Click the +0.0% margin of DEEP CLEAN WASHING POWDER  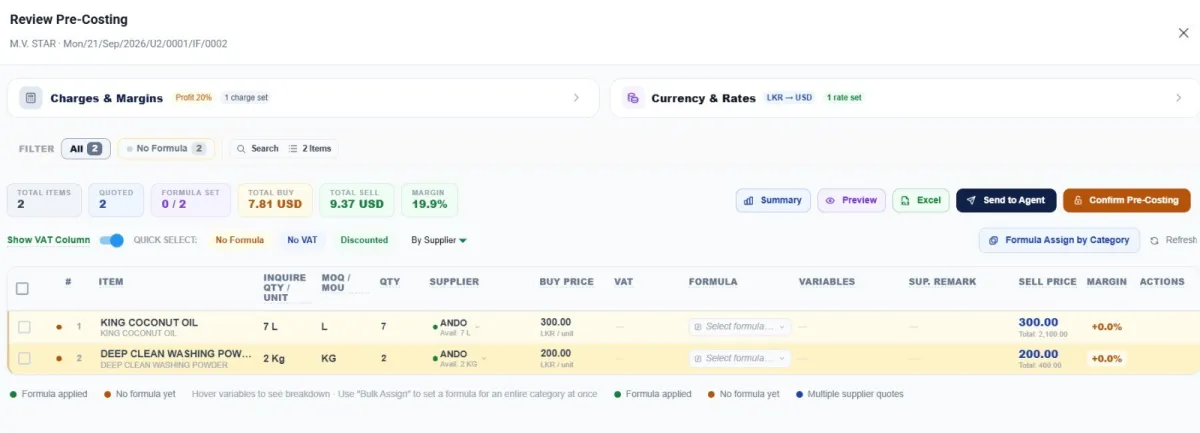pos(1106,358)
